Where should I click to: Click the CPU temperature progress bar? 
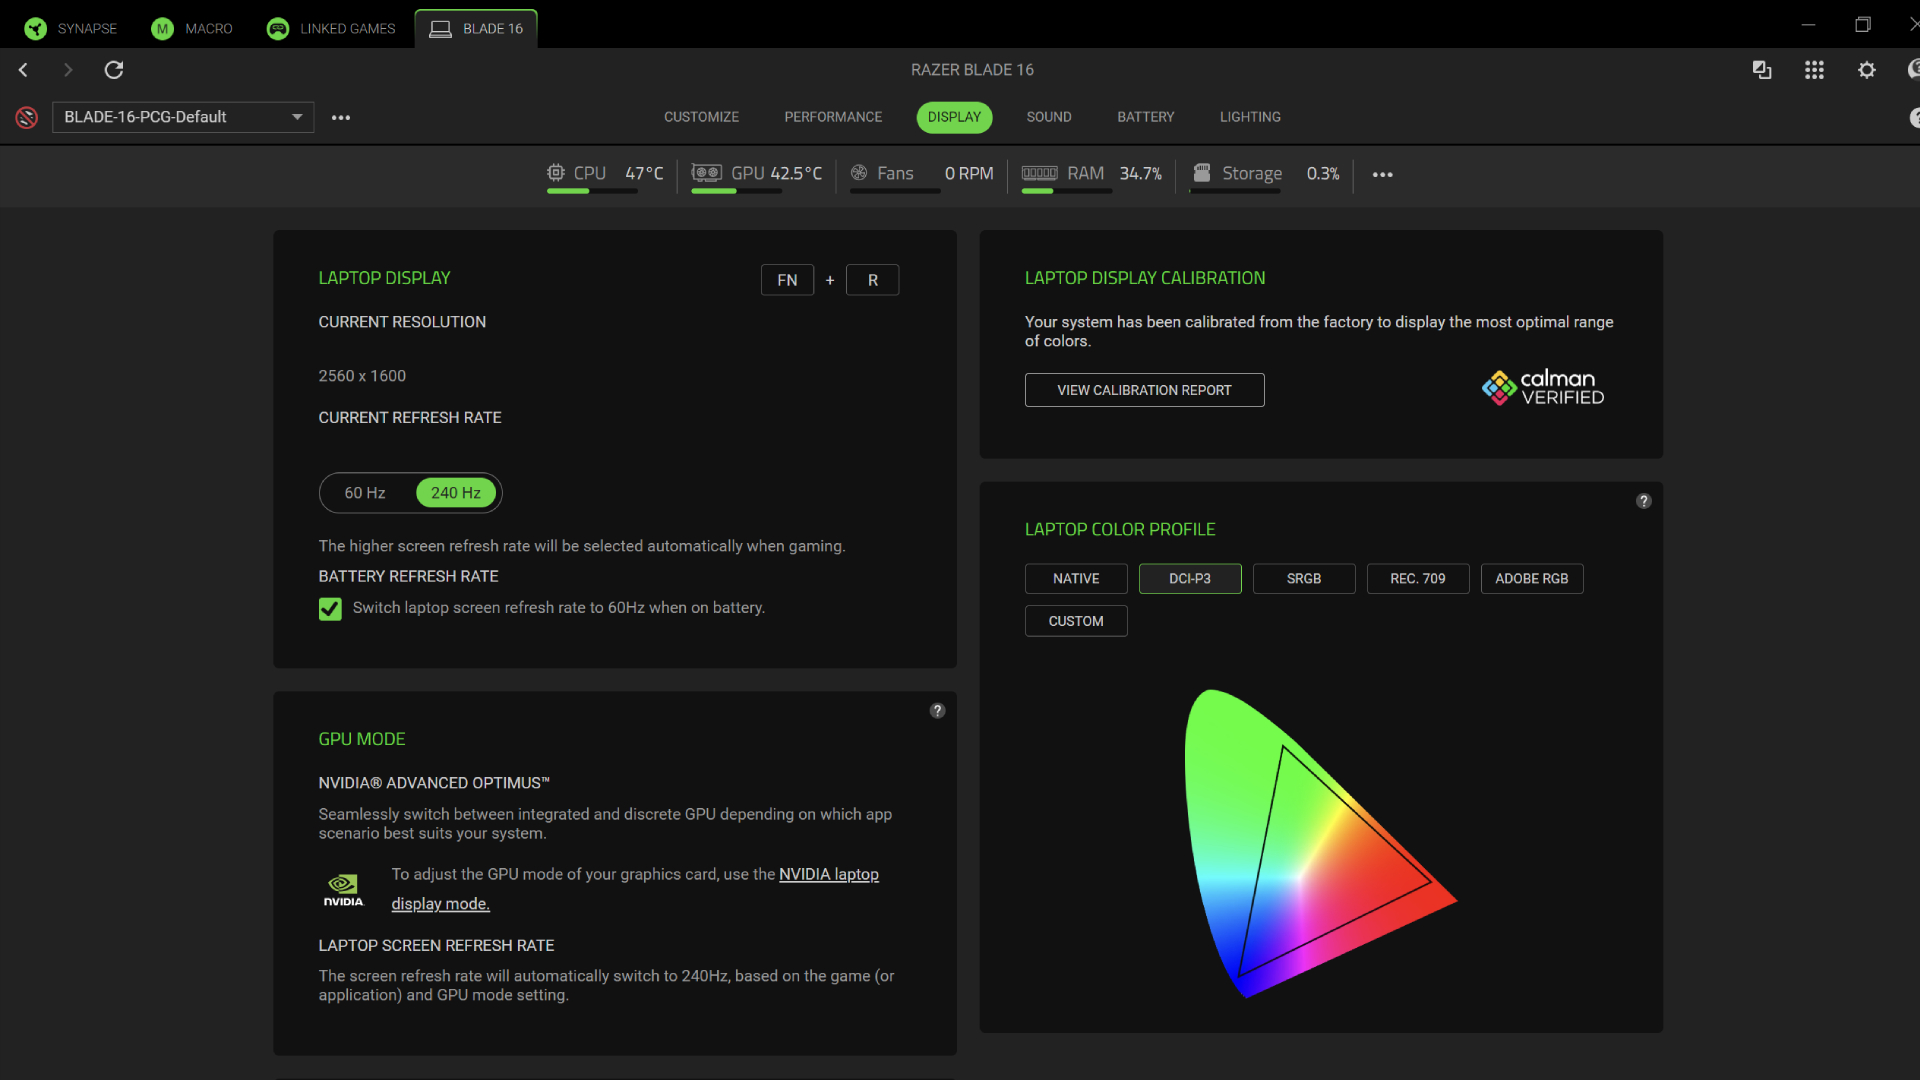pyautogui.click(x=592, y=191)
